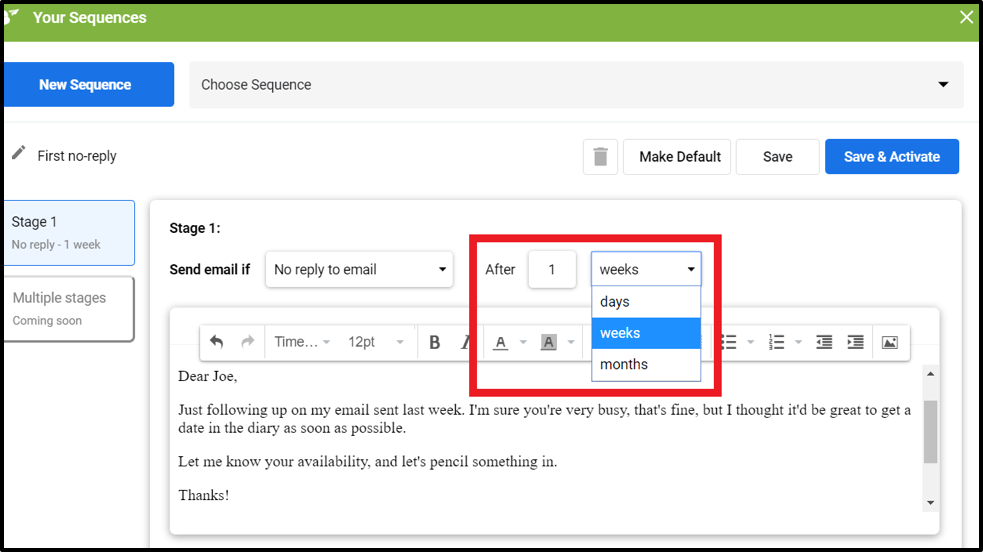Select the Stage 1 tab

click(x=68, y=232)
